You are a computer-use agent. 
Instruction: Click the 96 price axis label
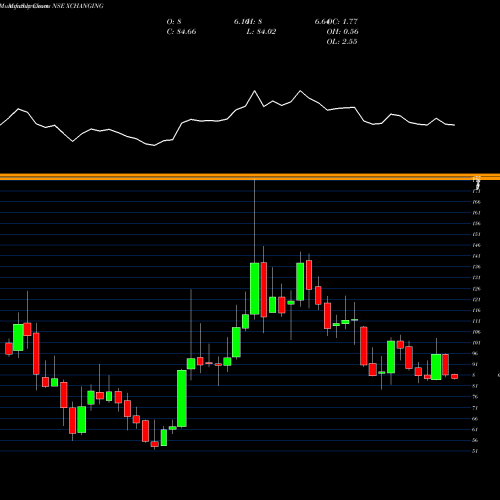[x=476, y=354]
